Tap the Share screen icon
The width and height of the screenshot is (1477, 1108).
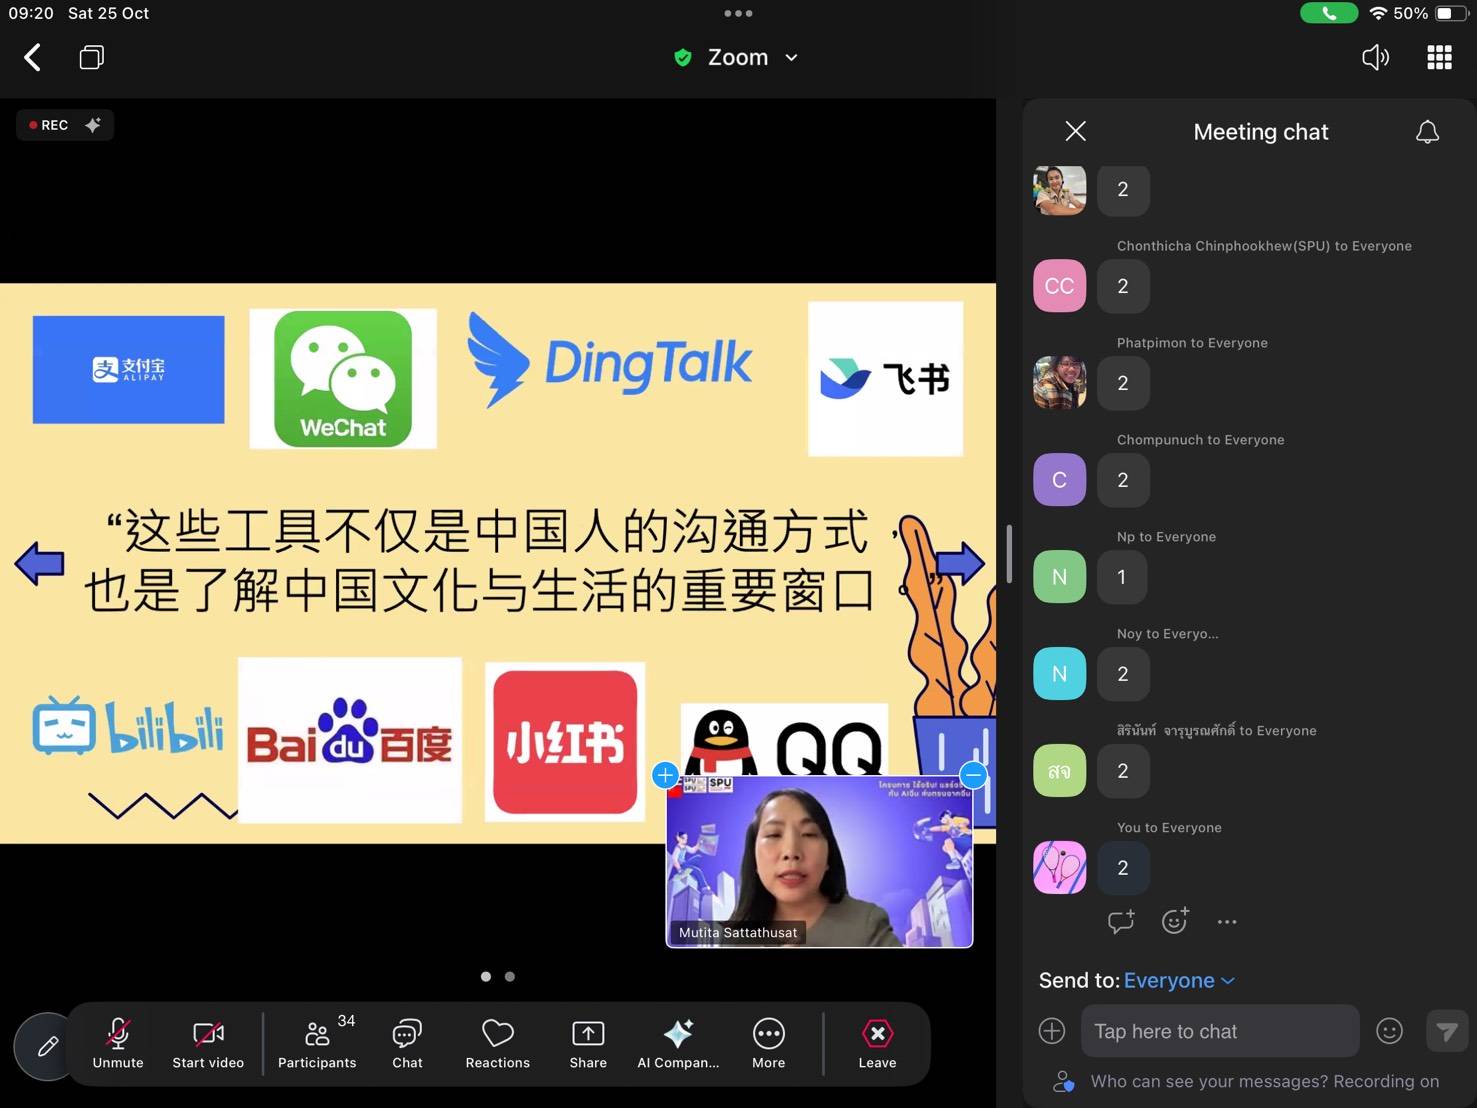click(x=588, y=1043)
